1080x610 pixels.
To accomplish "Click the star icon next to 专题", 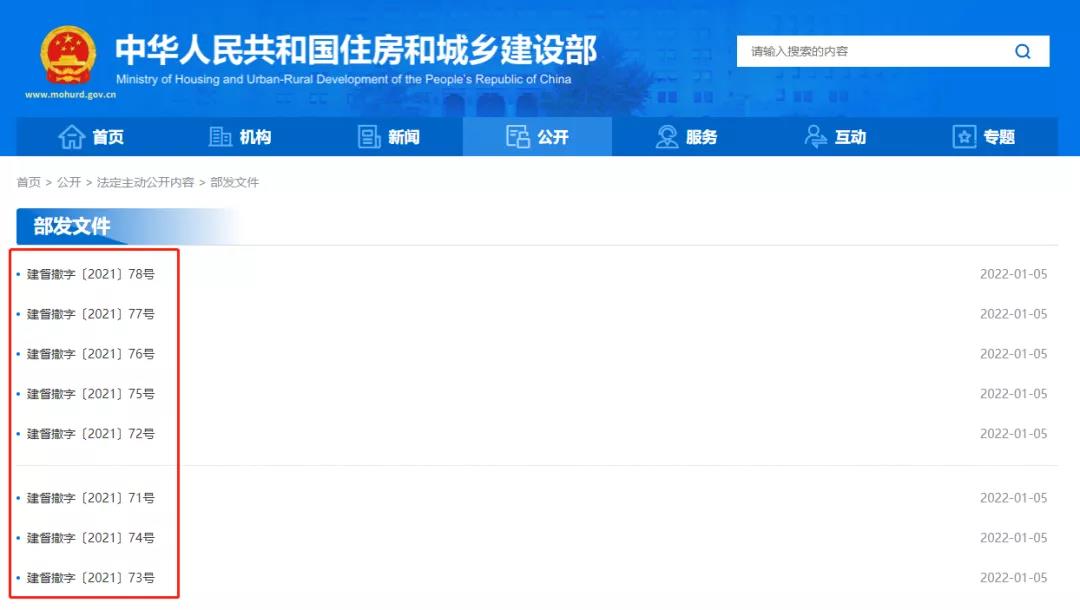I will tap(964, 137).
